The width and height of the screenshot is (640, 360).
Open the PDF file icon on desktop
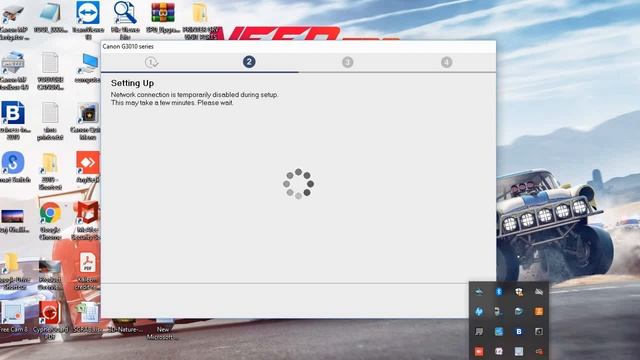point(88,262)
